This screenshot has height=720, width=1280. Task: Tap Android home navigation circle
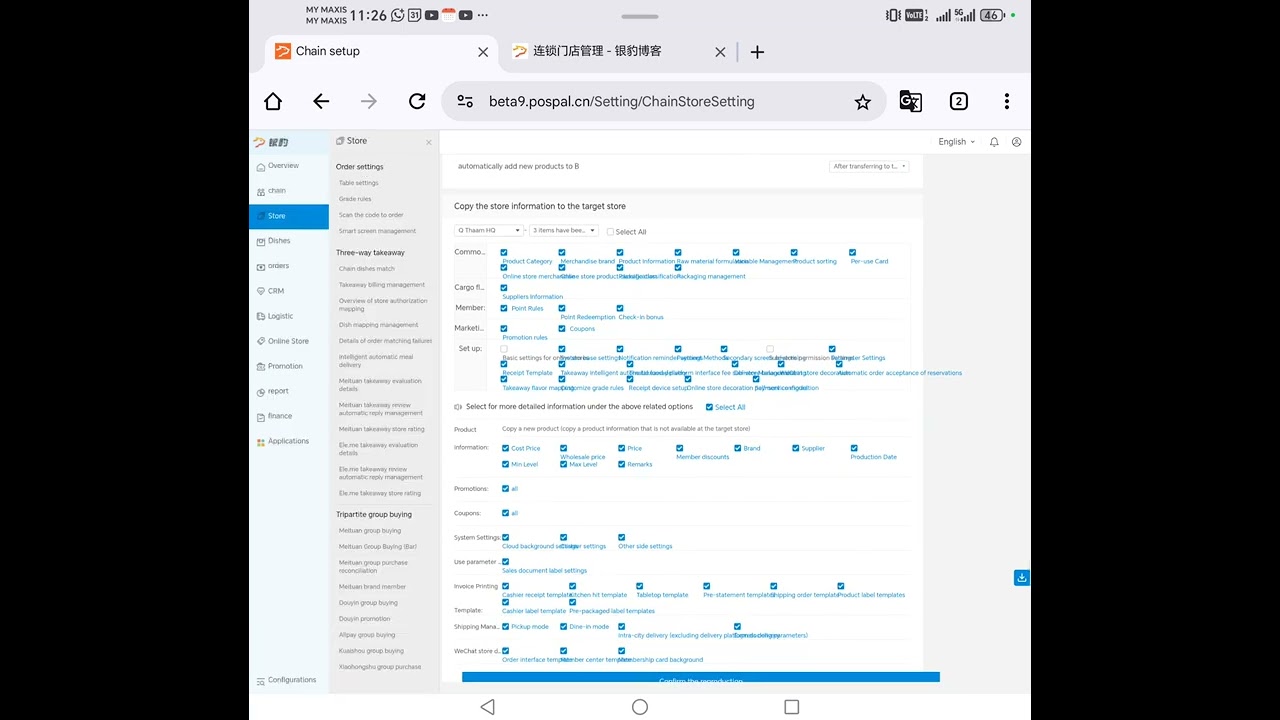[640, 707]
